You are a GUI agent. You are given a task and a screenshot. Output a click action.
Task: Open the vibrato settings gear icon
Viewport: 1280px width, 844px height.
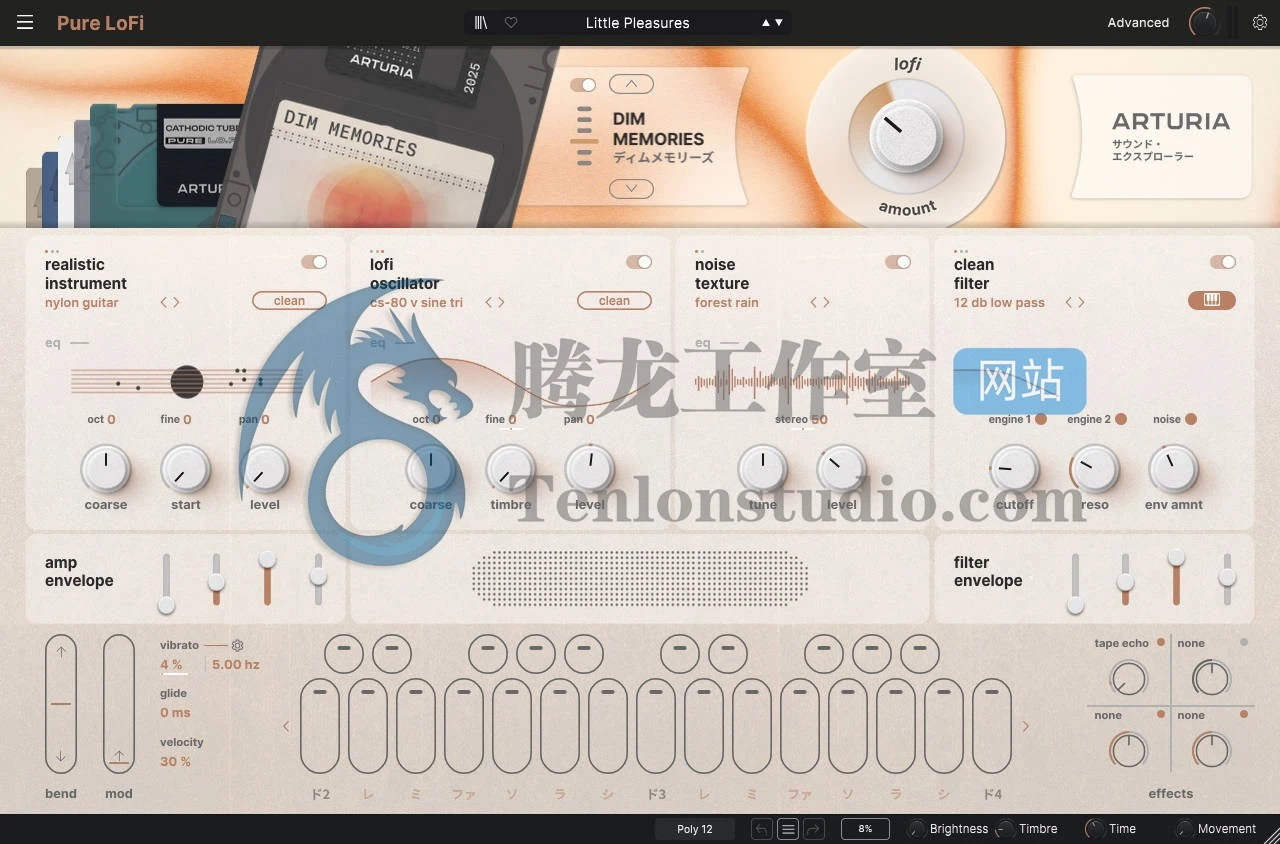238,645
